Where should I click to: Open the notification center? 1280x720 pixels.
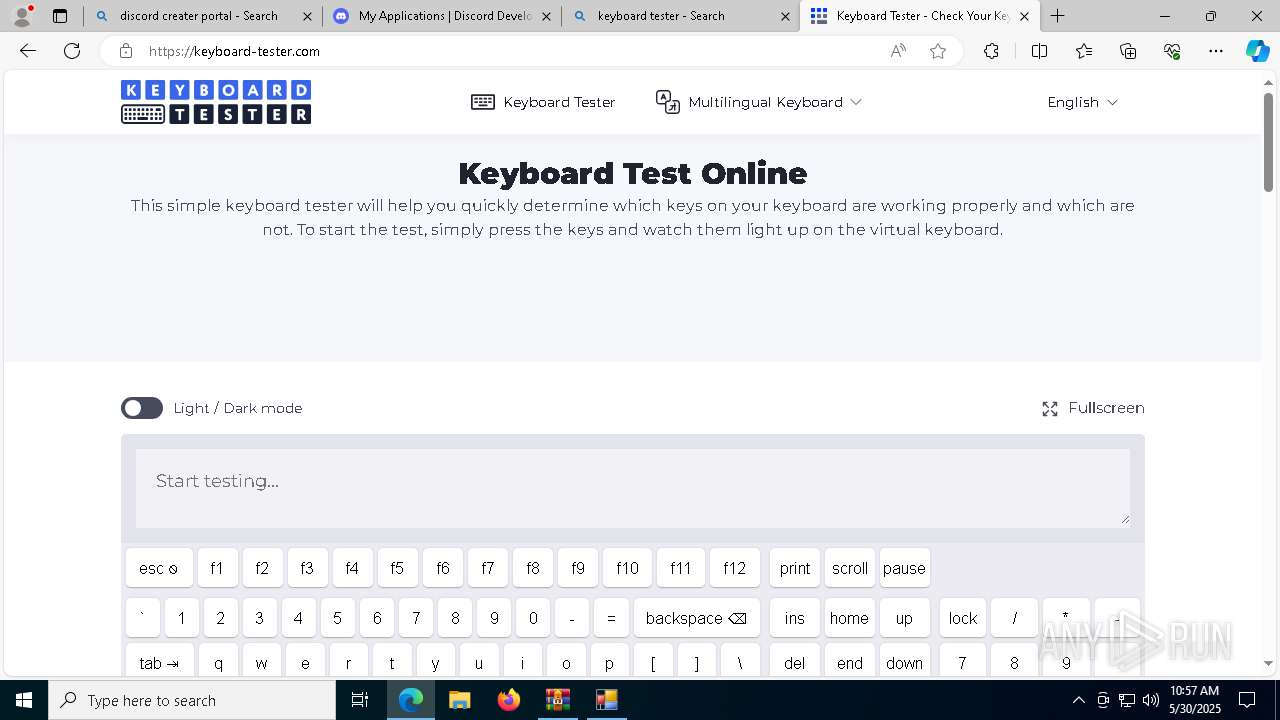tap(1247, 700)
